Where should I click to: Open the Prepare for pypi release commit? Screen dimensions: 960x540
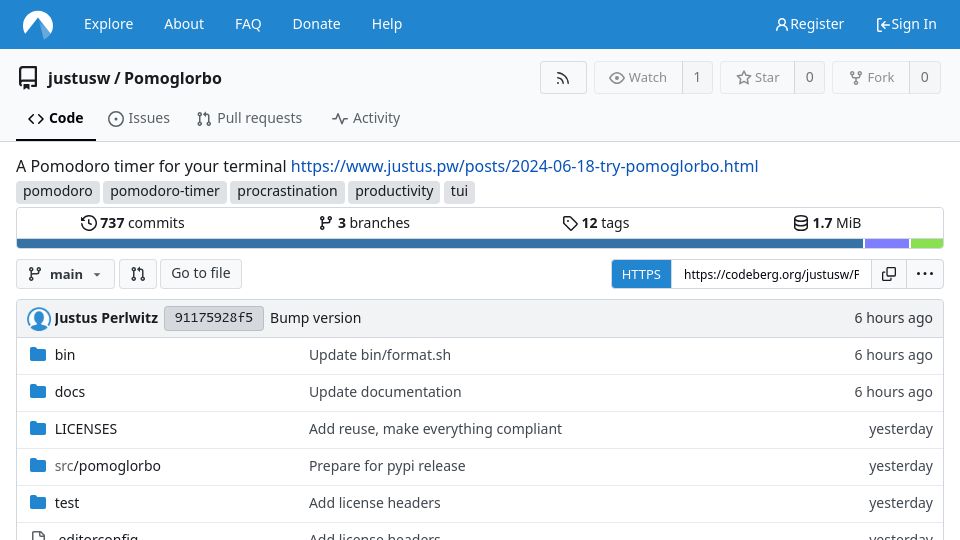(x=387, y=466)
